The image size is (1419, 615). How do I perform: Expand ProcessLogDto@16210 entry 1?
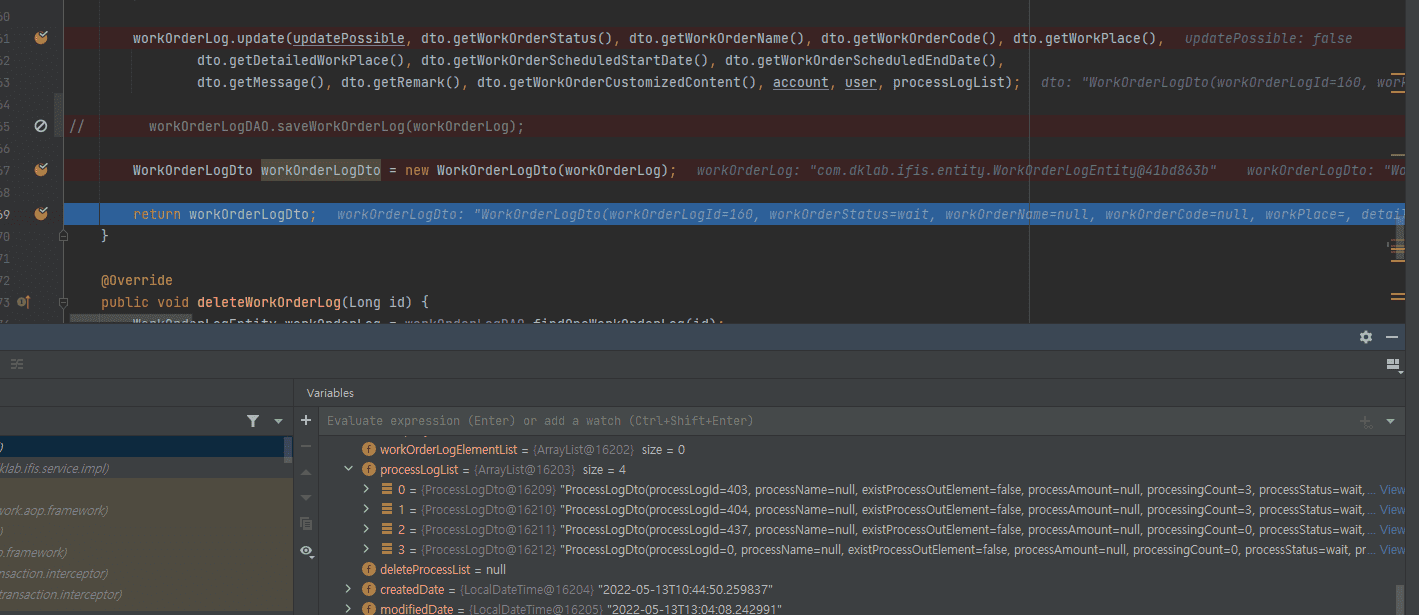point(367,510)
